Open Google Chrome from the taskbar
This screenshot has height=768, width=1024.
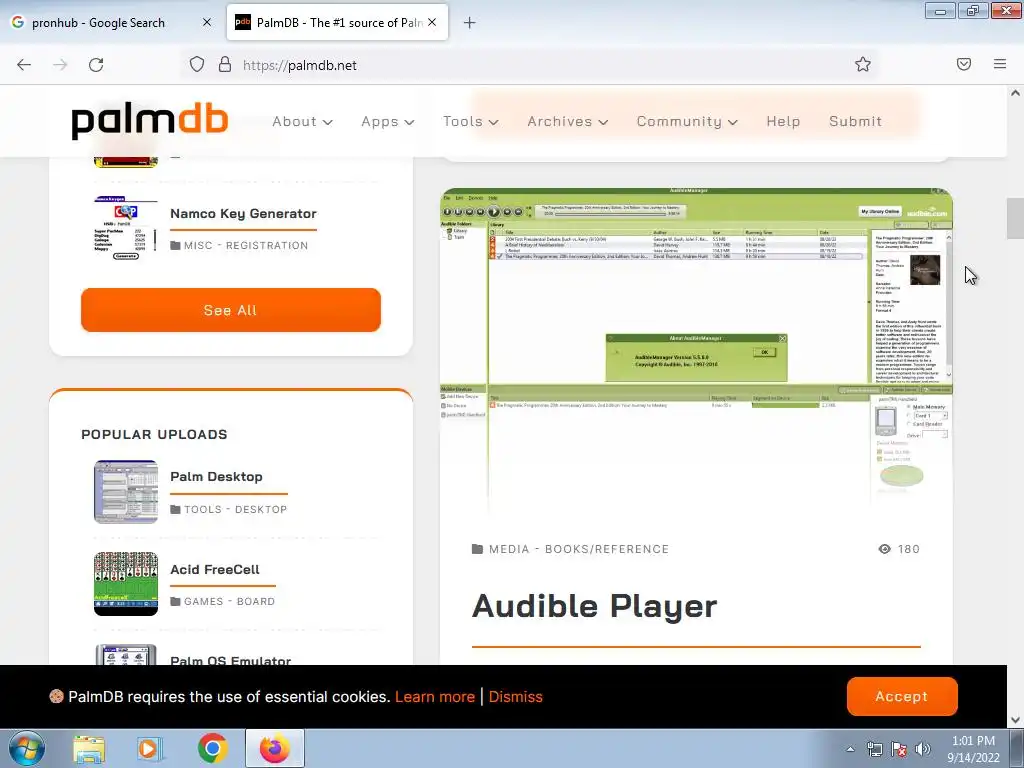coord(212,748)
